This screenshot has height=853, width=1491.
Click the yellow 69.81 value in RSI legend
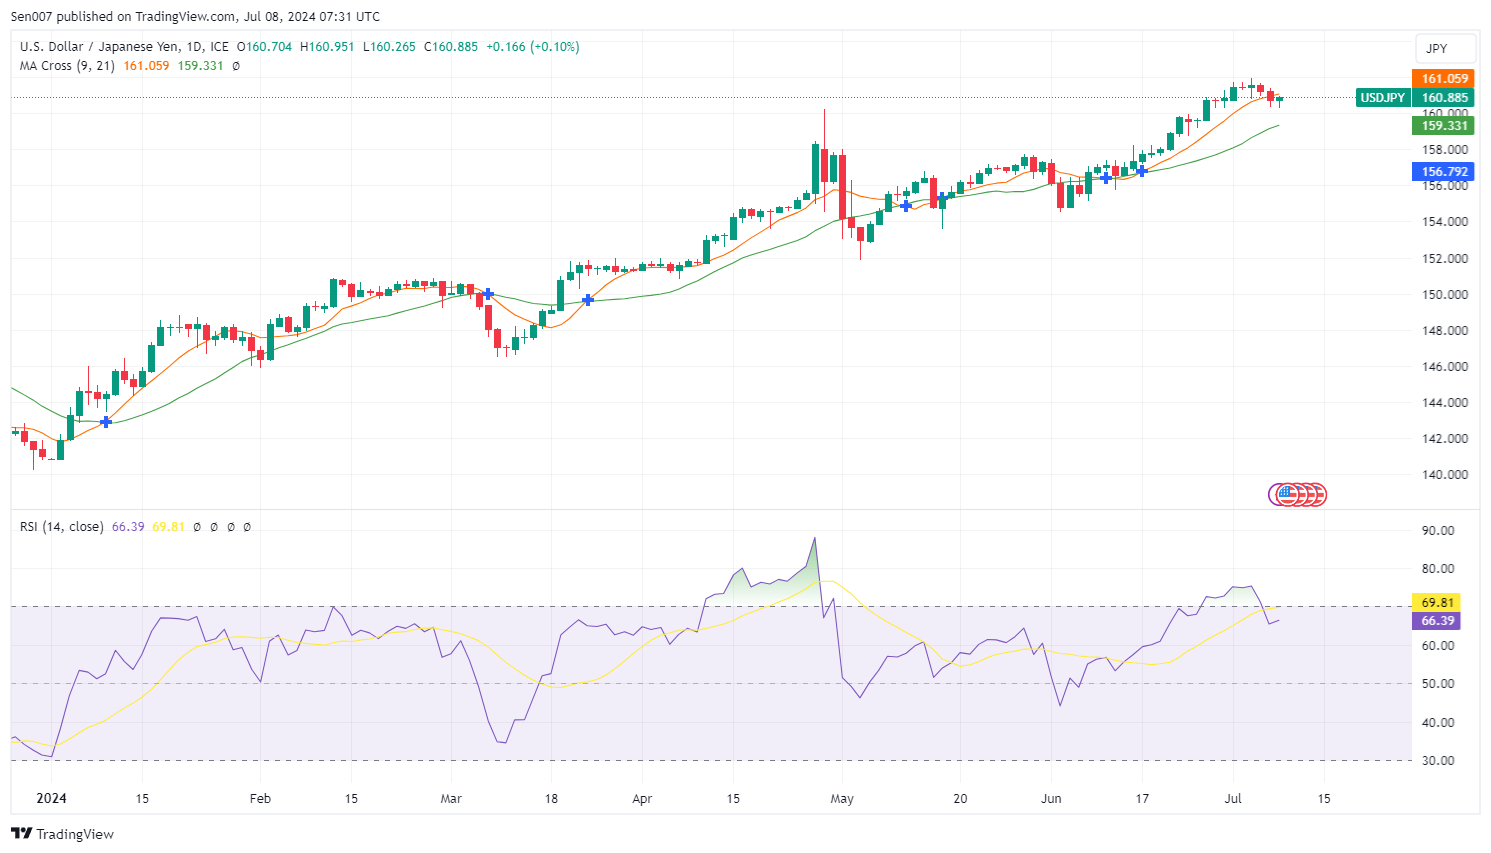[169, 527]
